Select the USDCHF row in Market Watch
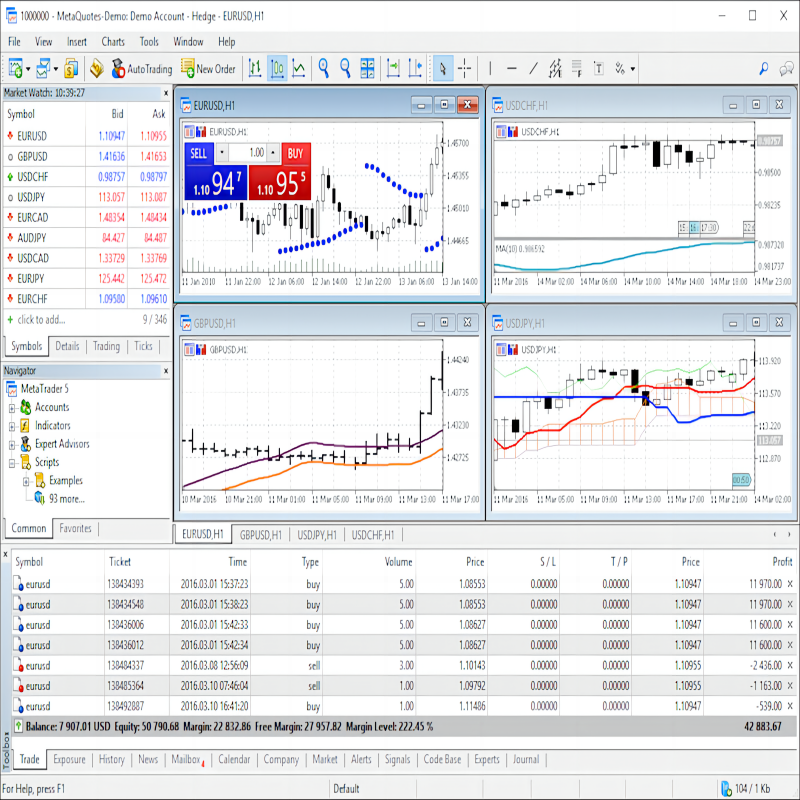Screen dimensions: 800x800 click(87, 177)
